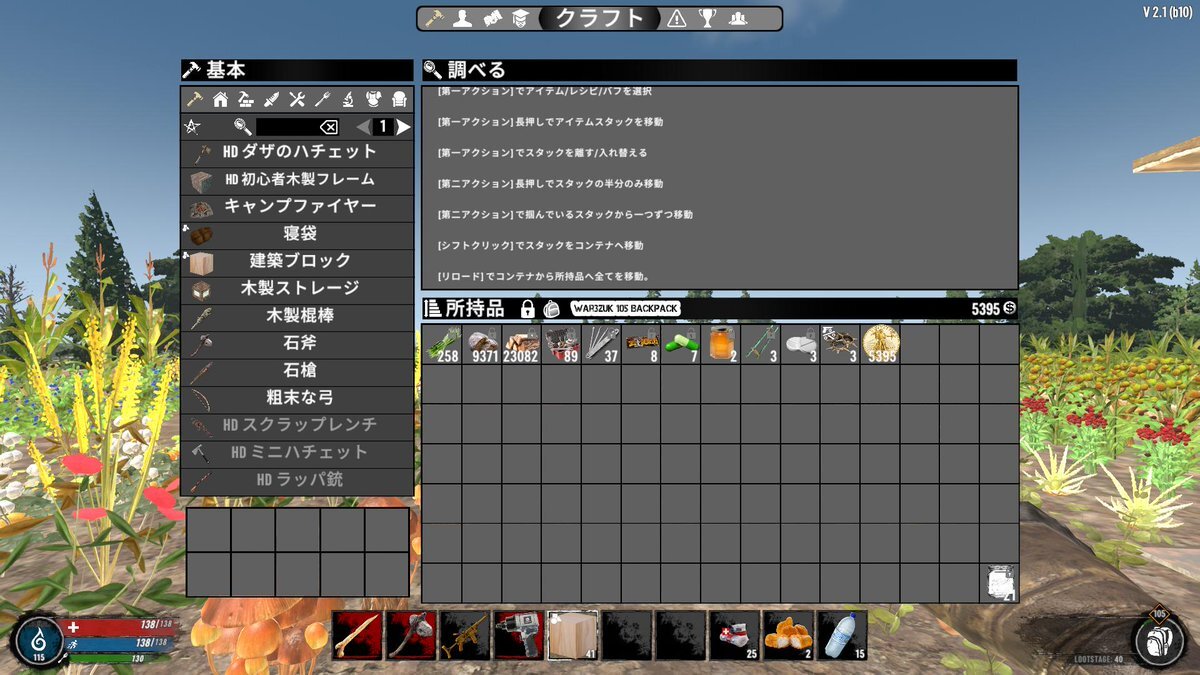The width and height of the screenshot is (1200, 675).
Task: Select the 石斧 recipe
Action: 297,345
